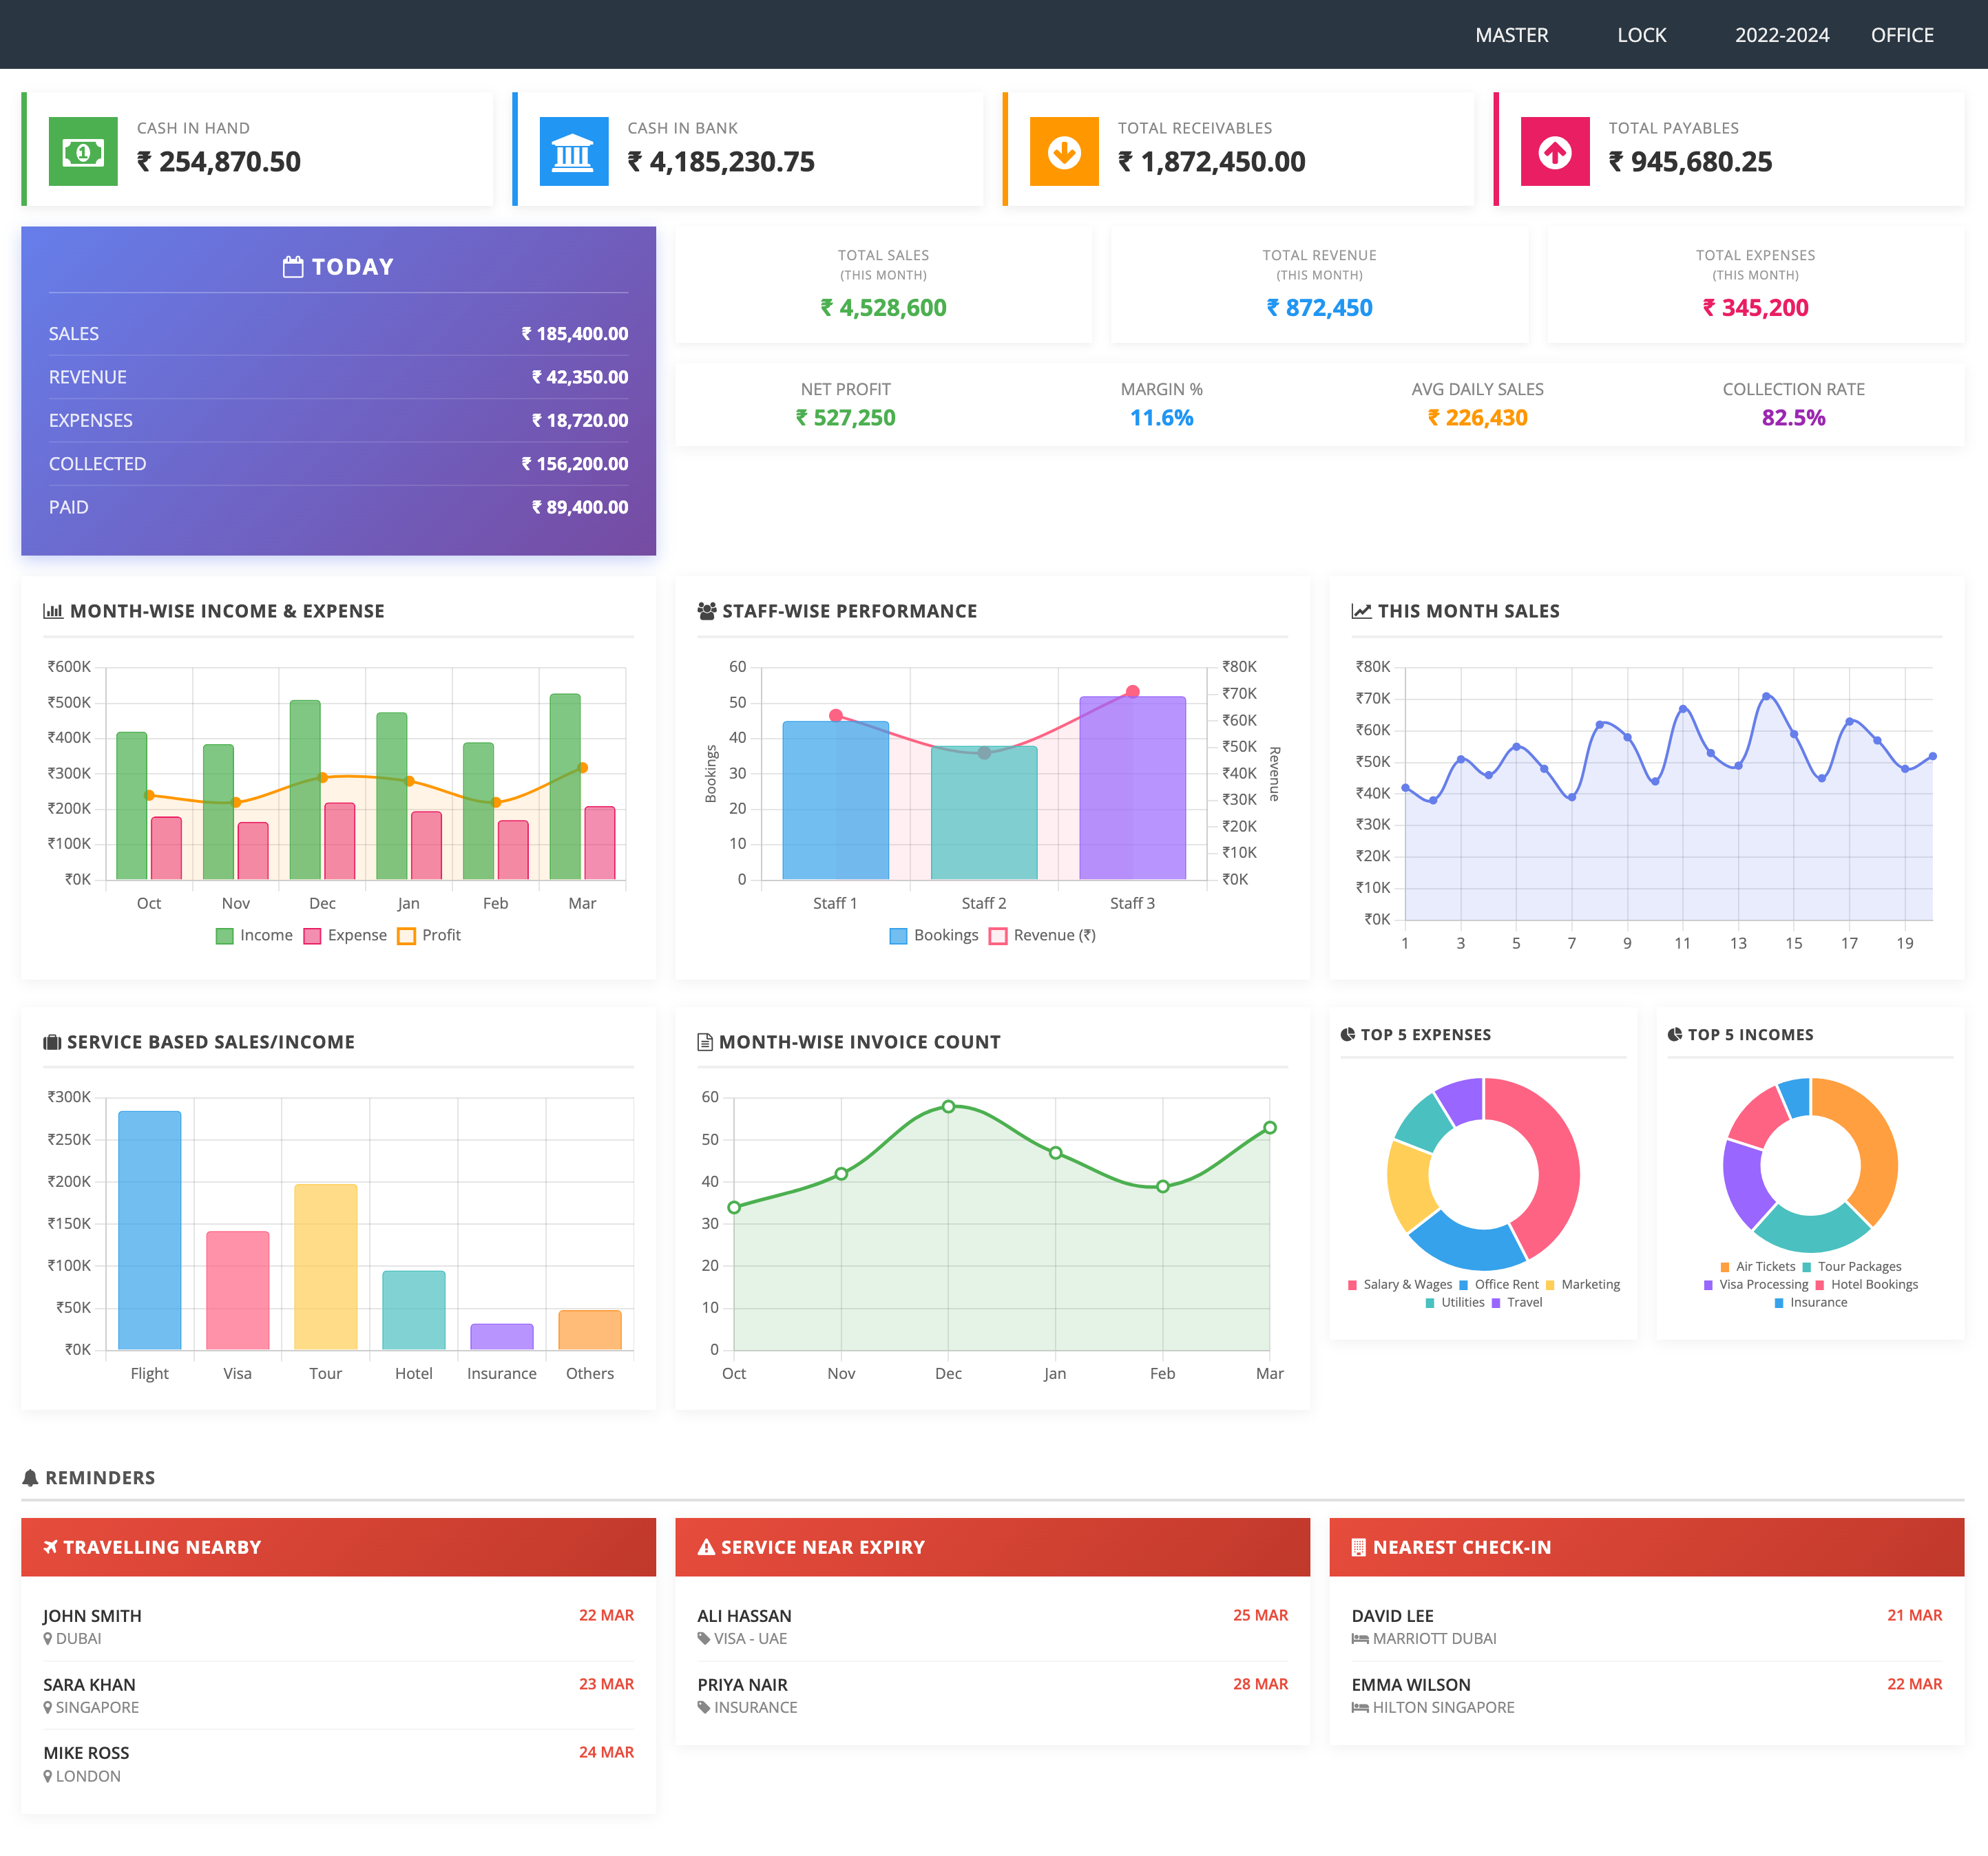Click the bar chart icon for Month-wise Income
The image size is (1988, 1856).
pyautogui.click(x=53, y=611)
